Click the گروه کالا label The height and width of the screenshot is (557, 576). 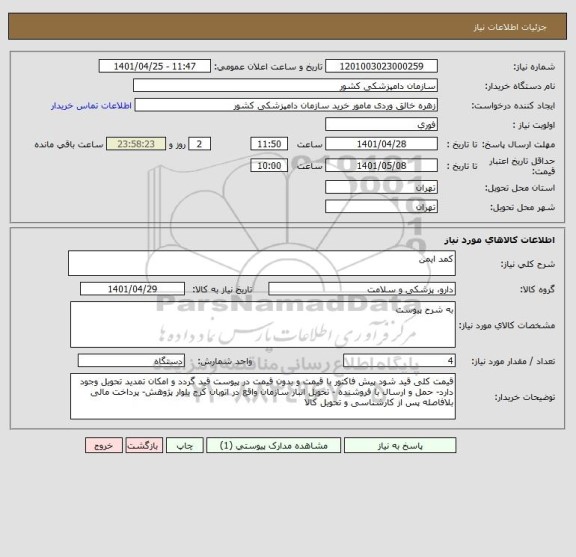[x=537, y=290]
